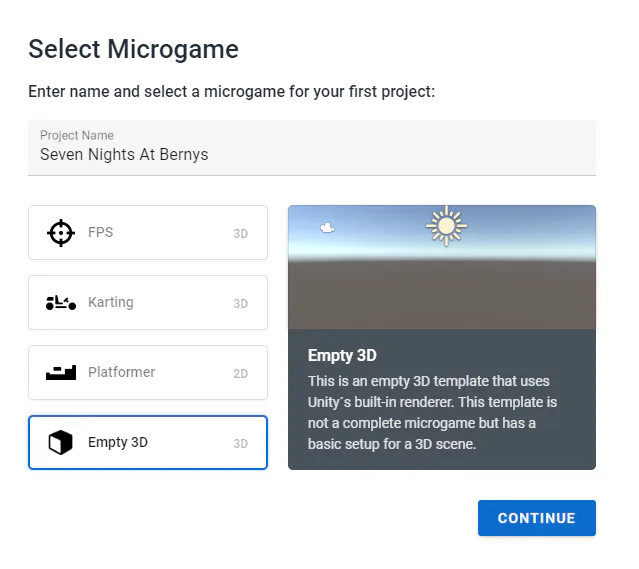
Task: Click the Empty 3D cube icon
Action: coord(61,443)
